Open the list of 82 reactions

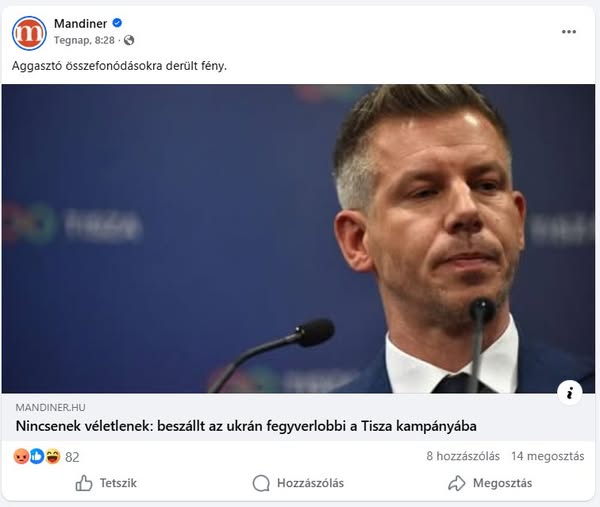point(72,457)
